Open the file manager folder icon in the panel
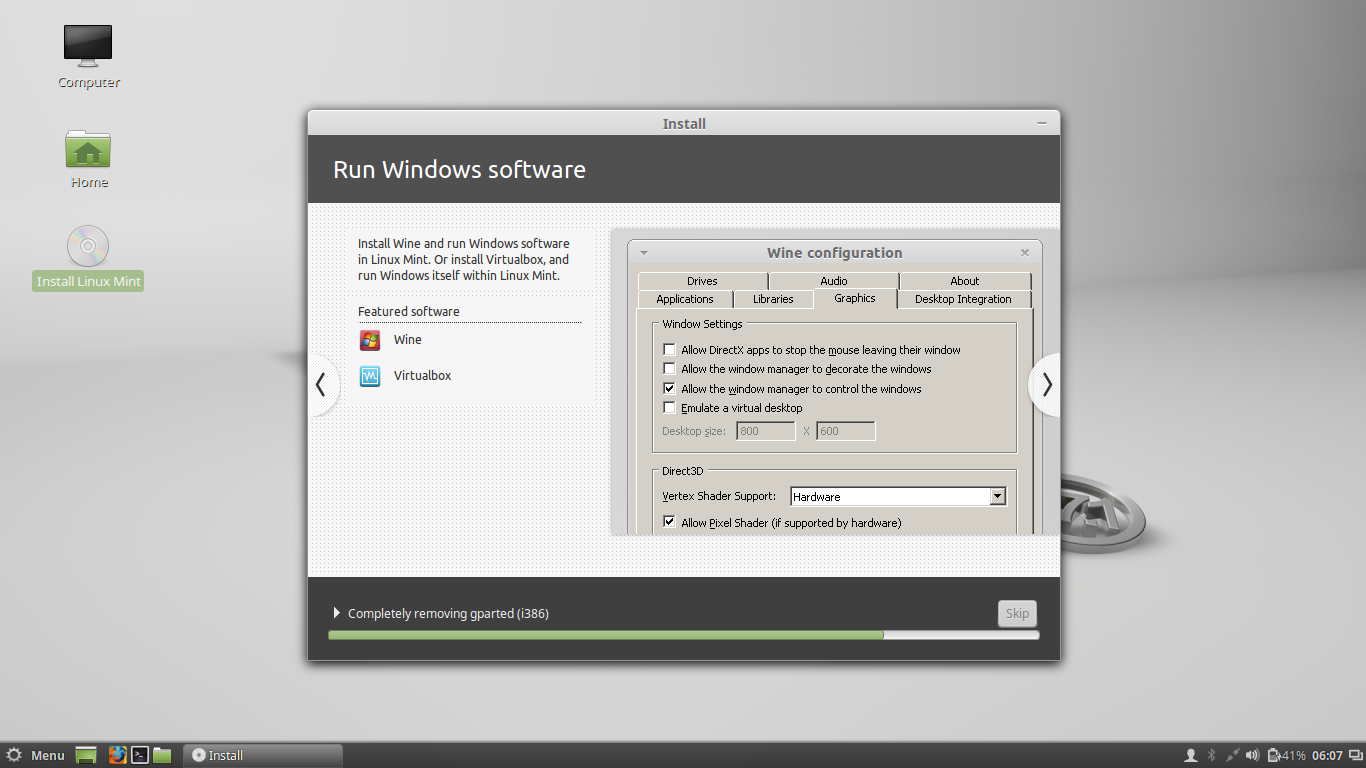The width and height of the screenshot is (1366, 768). (162, 755)
